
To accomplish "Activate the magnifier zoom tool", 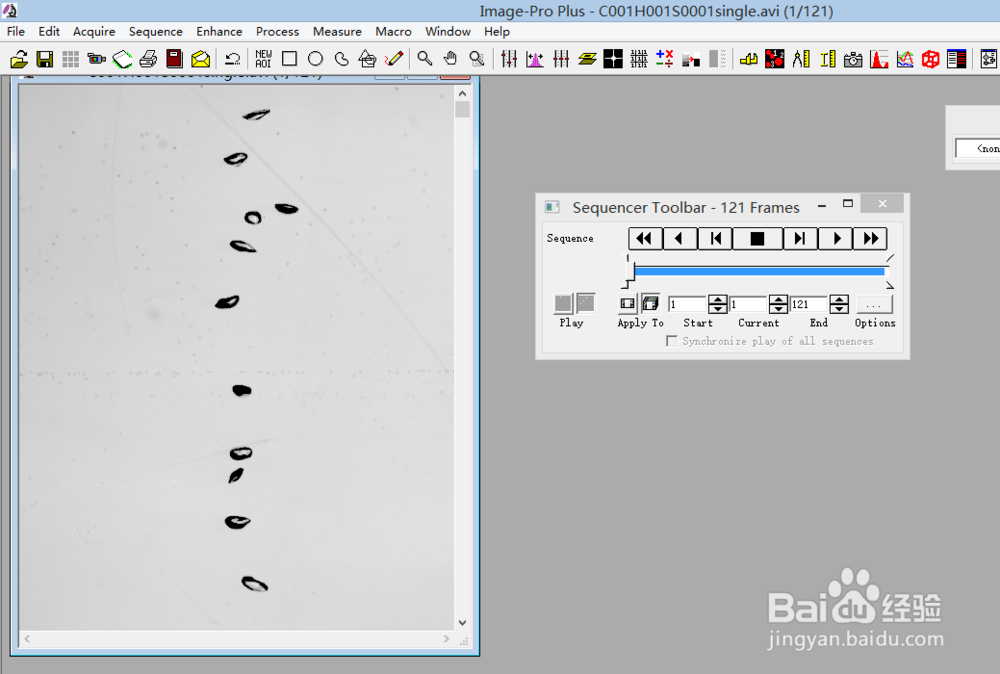I will pos(424,59).
